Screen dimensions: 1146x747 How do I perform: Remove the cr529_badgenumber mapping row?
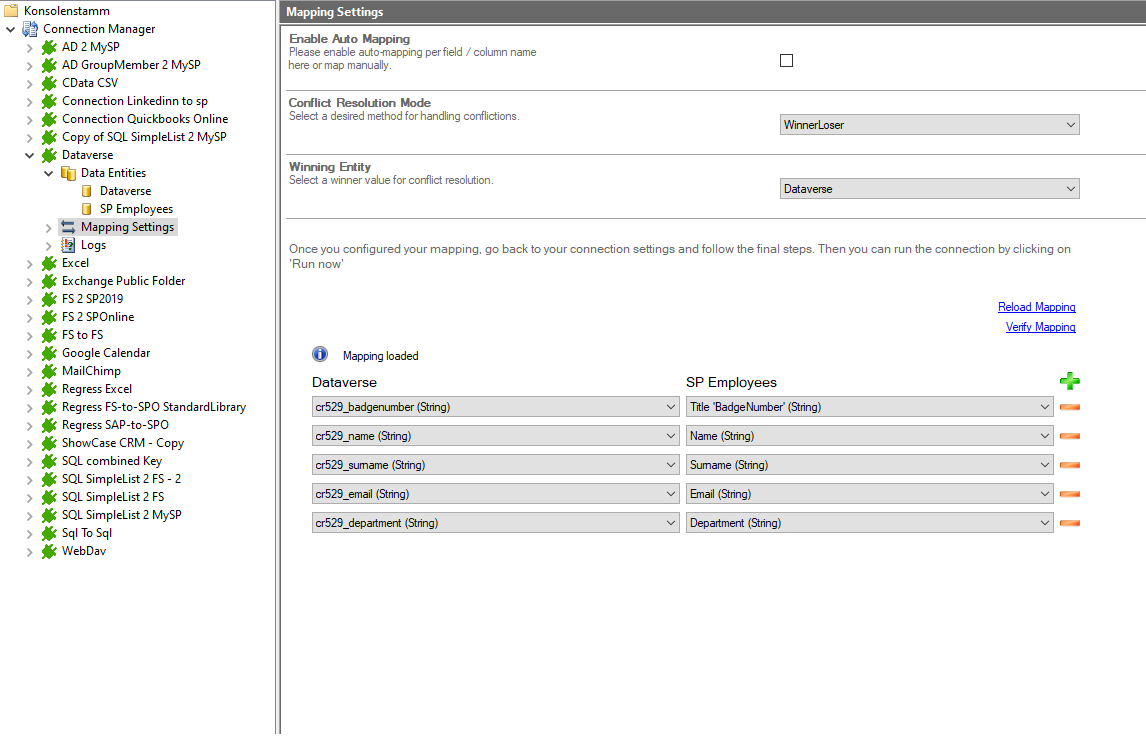[1069, 407]
